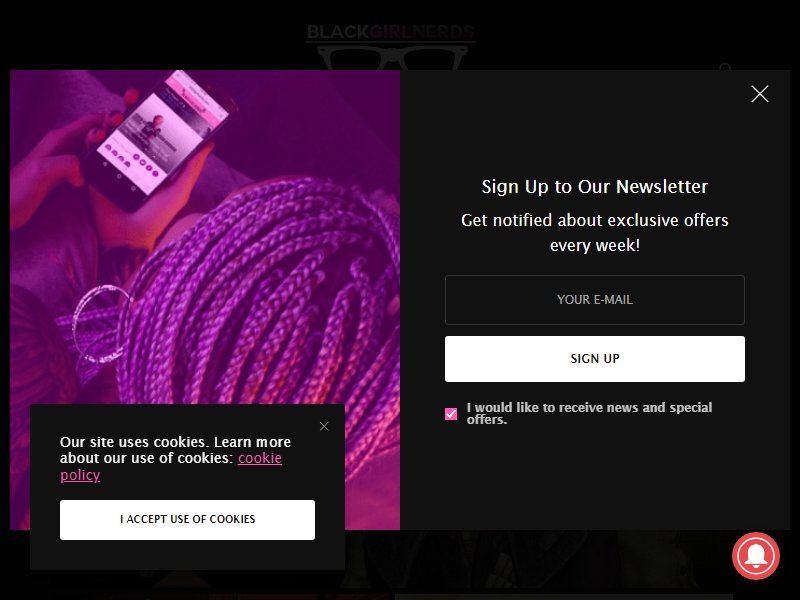Click the glasses logo graphic in header
Viewport: 800px width, 600px height.
click(x=392, y=57)
